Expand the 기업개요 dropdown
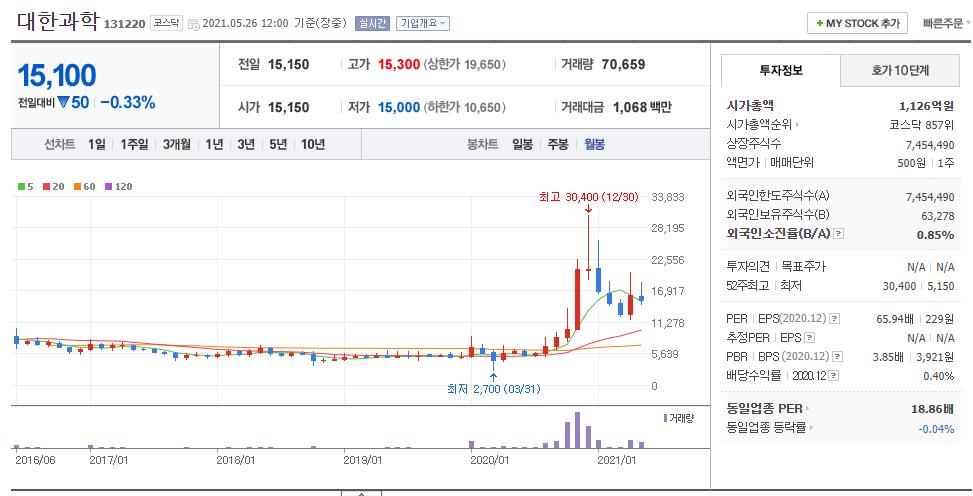 click(423, 23)
